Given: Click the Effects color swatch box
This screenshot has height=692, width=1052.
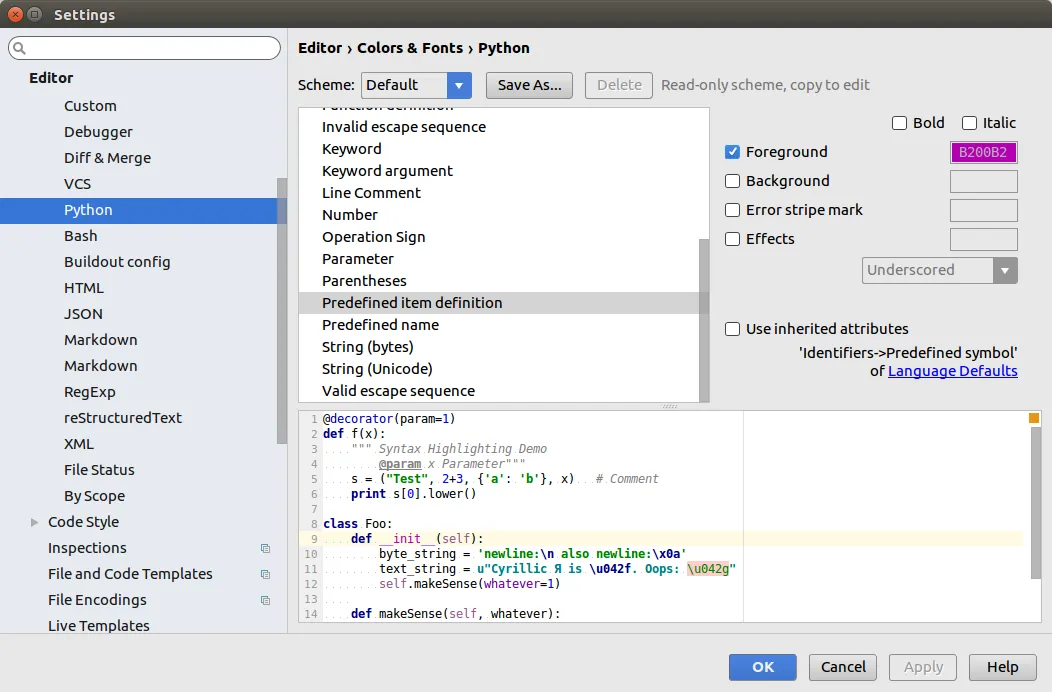Looking at the screenshot, I should click(x=984, y=240).
